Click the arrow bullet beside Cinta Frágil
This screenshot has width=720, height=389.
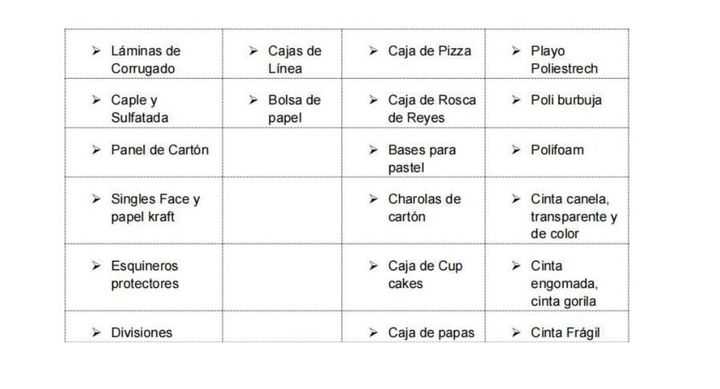tap(516, 332)
